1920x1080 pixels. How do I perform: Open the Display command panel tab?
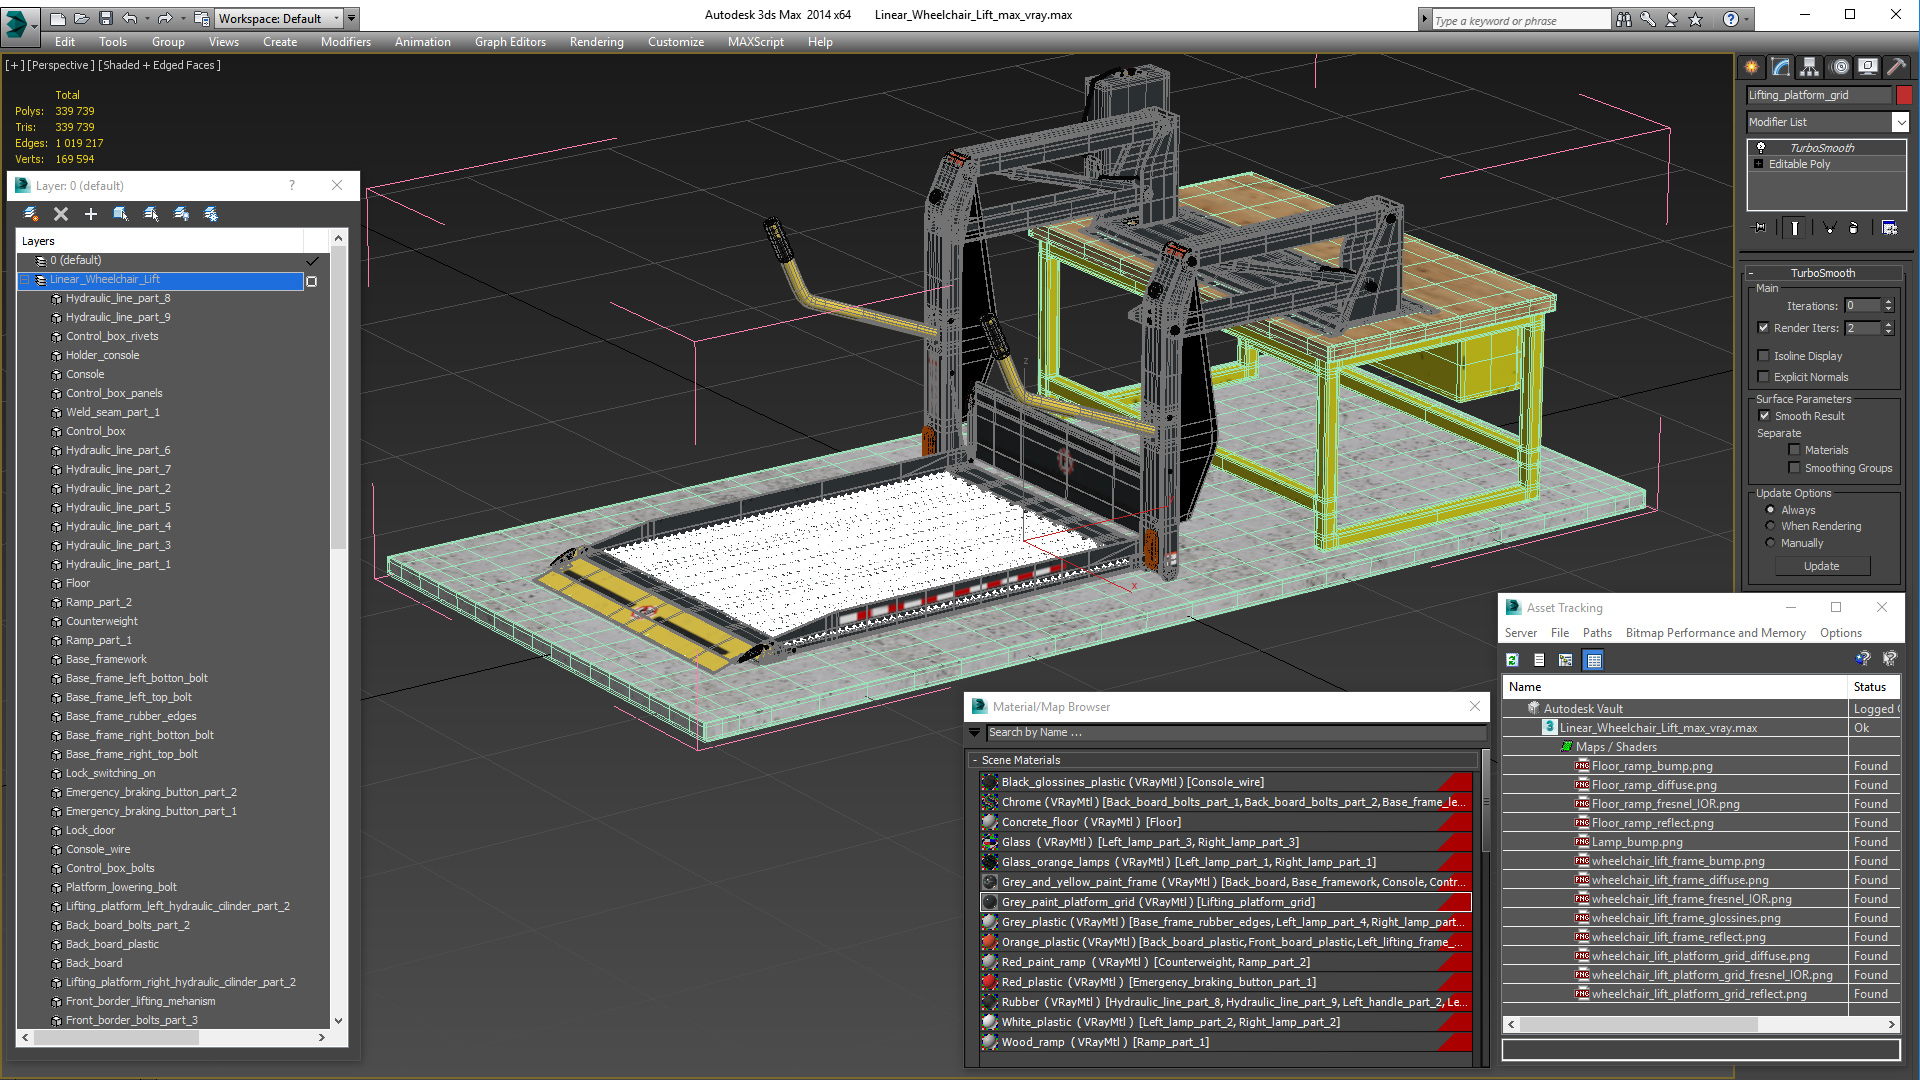click(1868, 67)
